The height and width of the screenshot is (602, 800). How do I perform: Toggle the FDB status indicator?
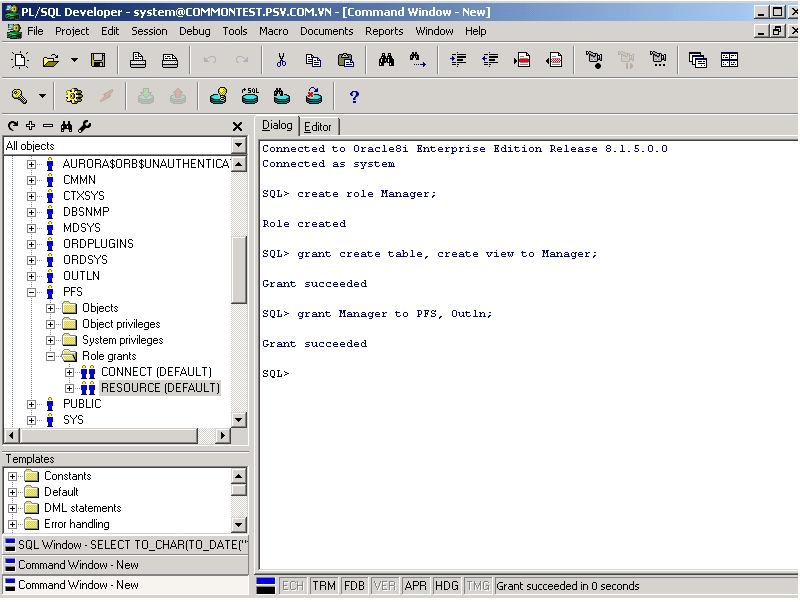coord(355,586)
